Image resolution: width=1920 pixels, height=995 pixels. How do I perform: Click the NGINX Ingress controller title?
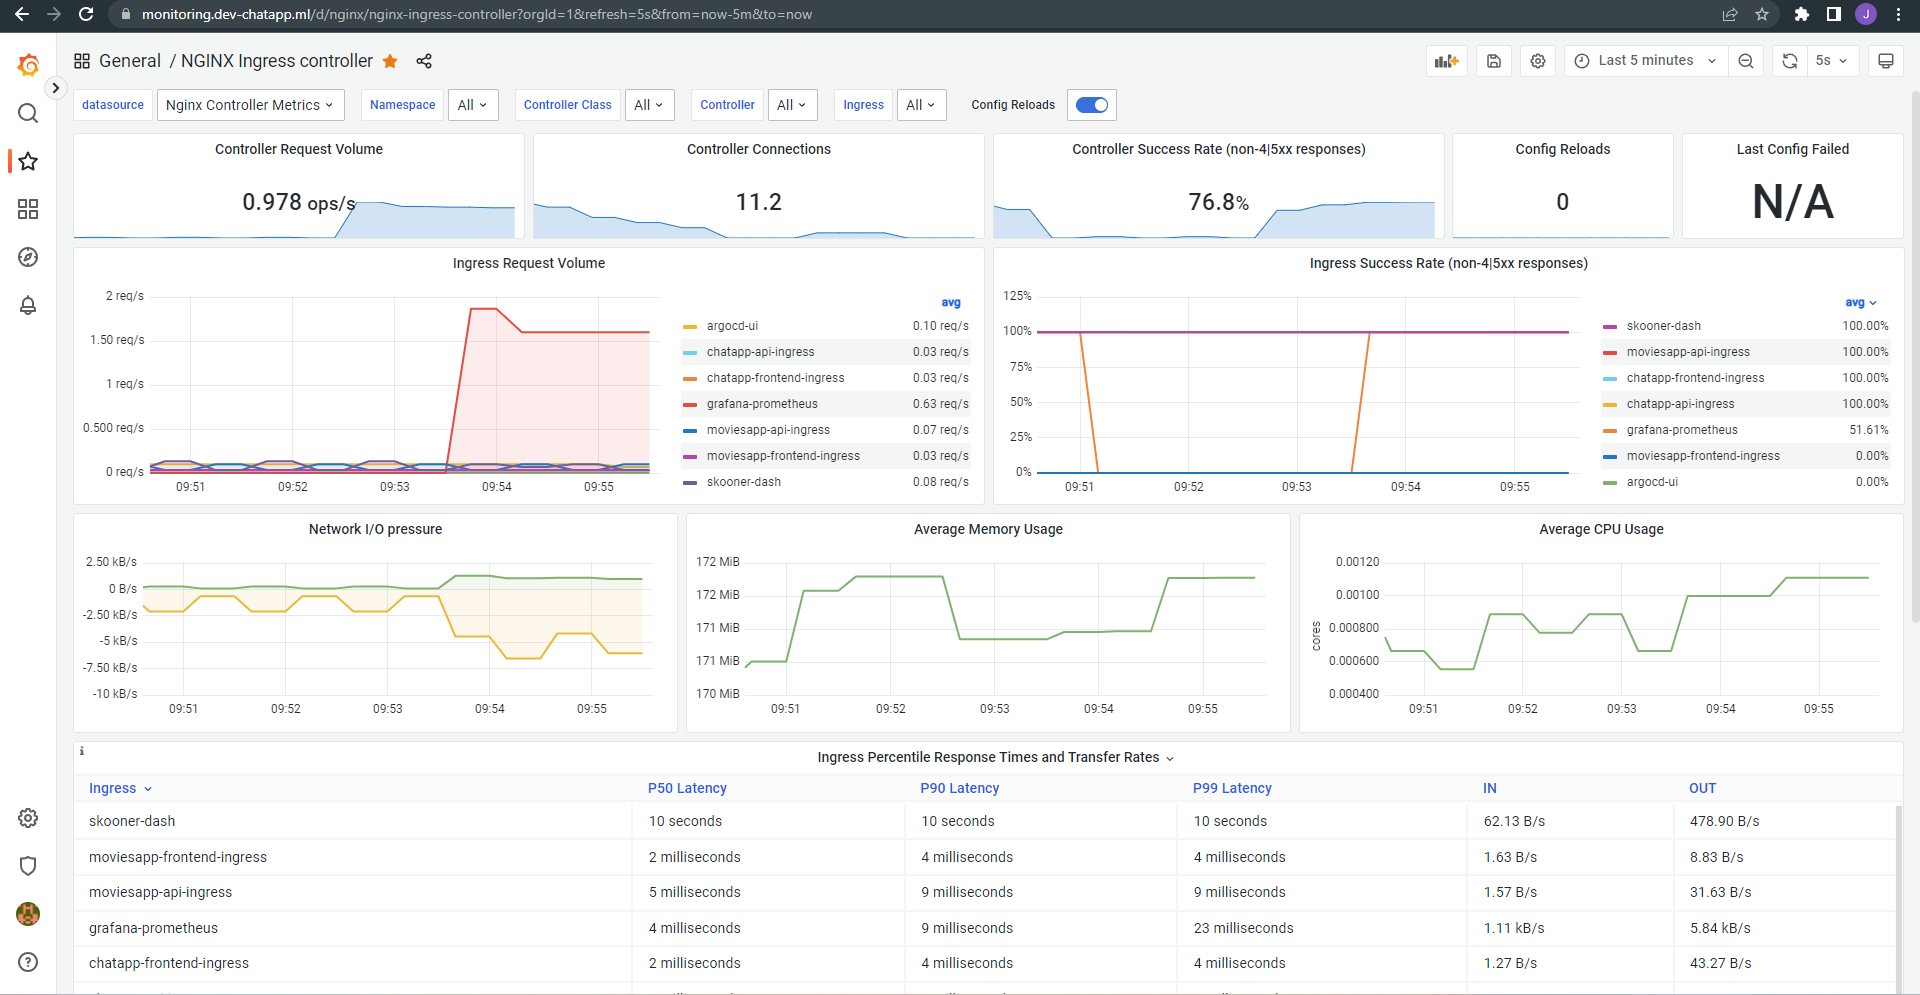(277, 61)
